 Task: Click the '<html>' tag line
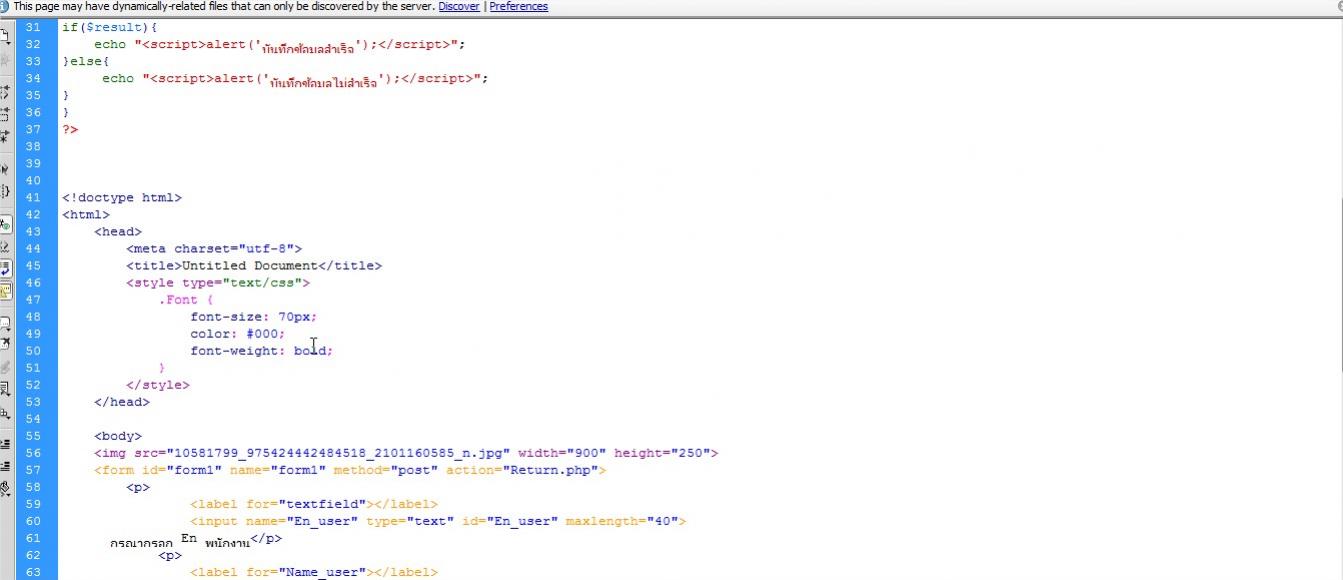(86, 214)
